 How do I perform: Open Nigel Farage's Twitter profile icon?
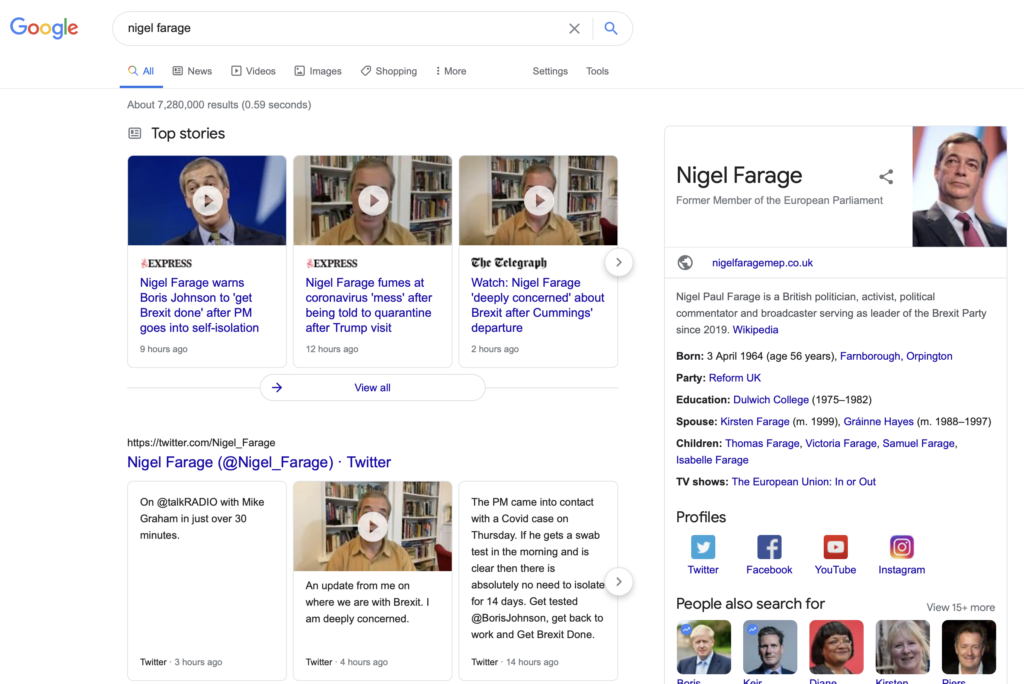703,549
